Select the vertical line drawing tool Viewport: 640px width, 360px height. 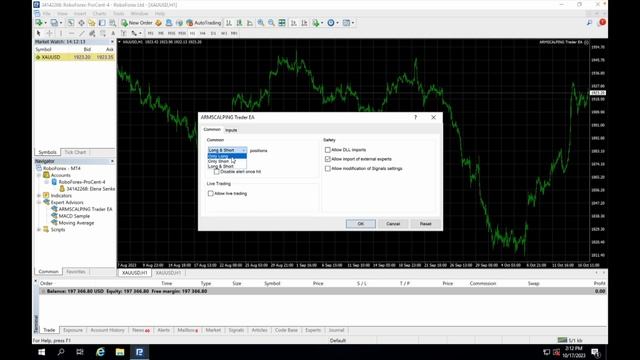[60, 33]
